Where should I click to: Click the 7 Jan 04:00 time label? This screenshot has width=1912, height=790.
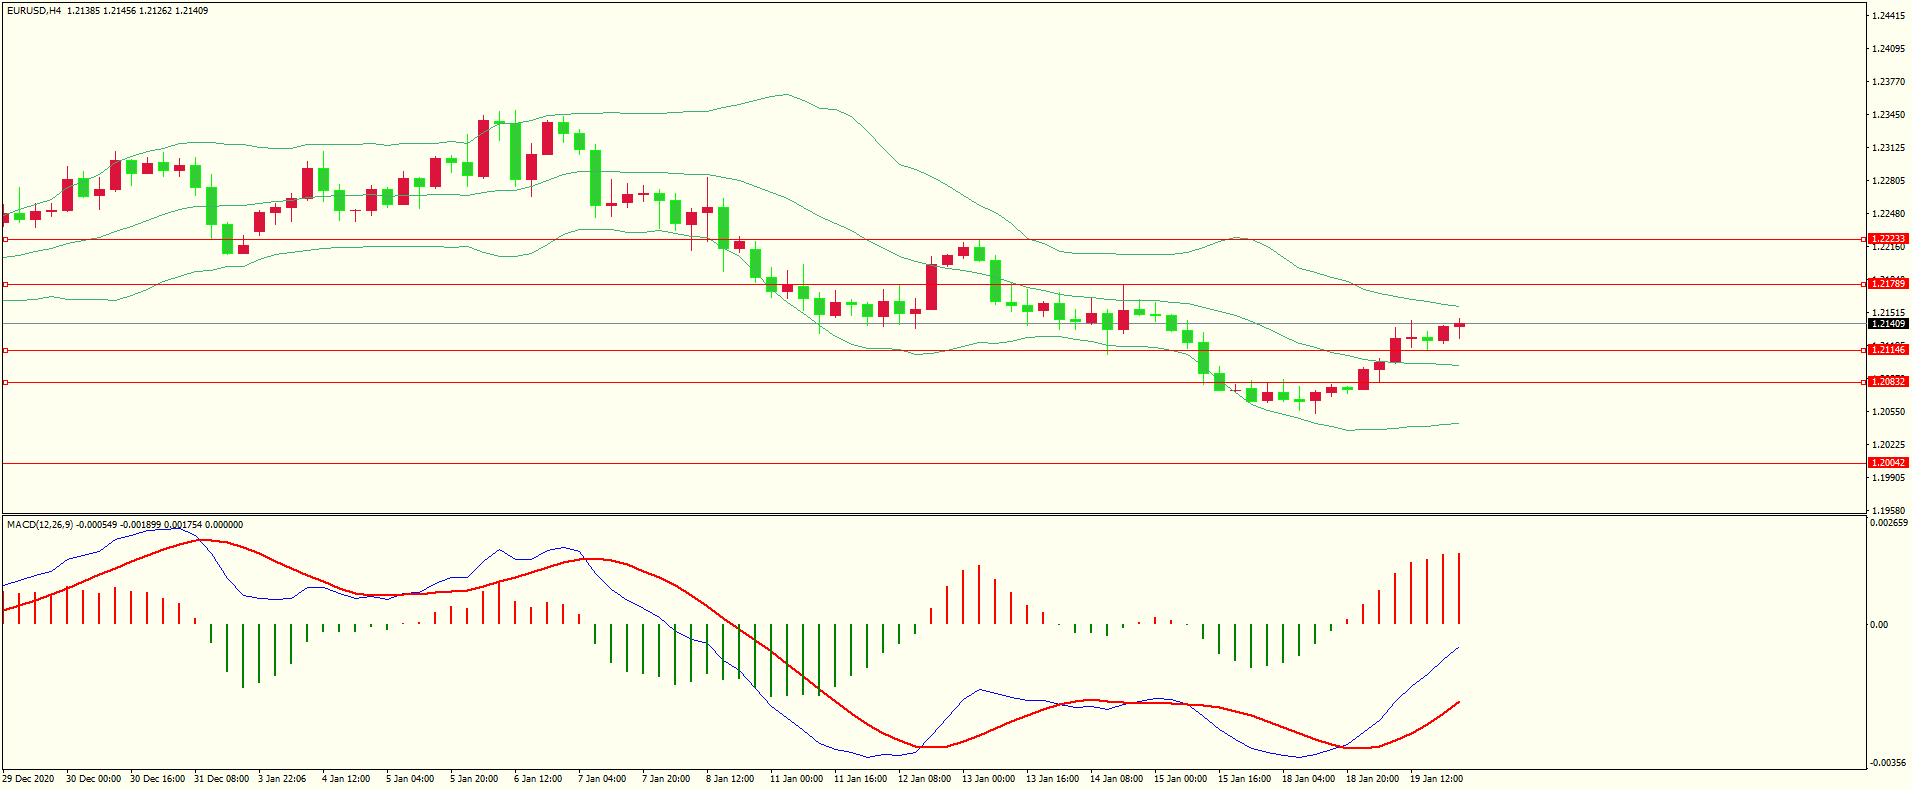[604, 779]
